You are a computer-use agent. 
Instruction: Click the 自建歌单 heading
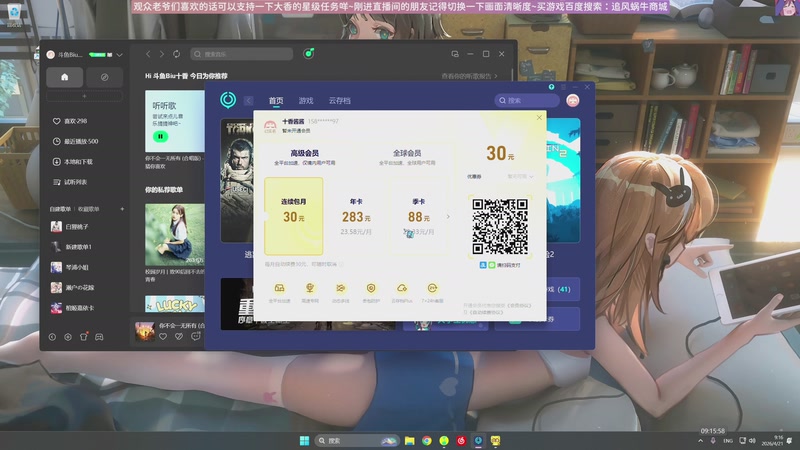pyautogui.click(x=60, y=209)
